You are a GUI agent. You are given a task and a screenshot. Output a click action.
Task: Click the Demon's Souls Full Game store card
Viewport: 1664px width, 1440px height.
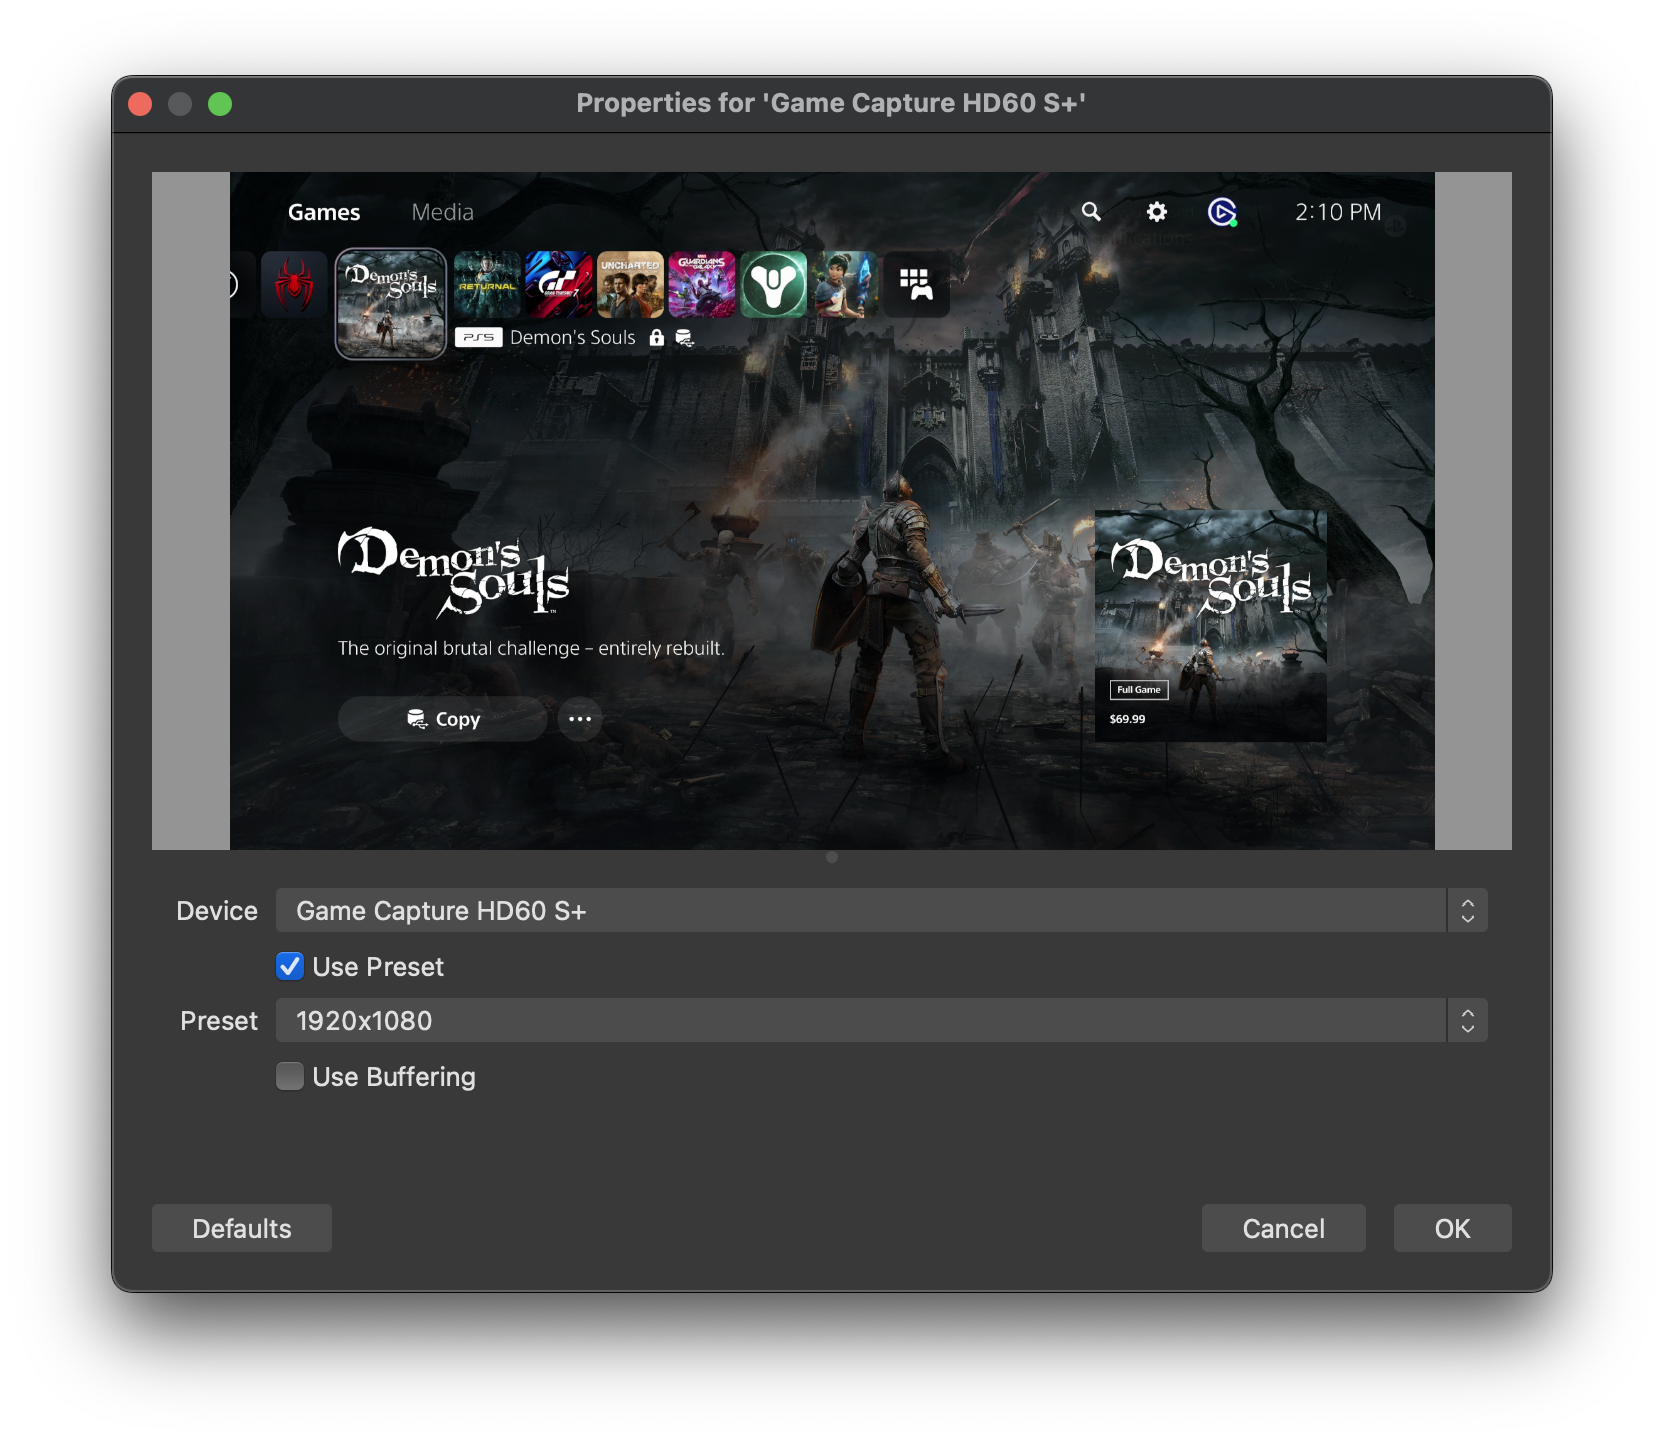[1210, 626]
